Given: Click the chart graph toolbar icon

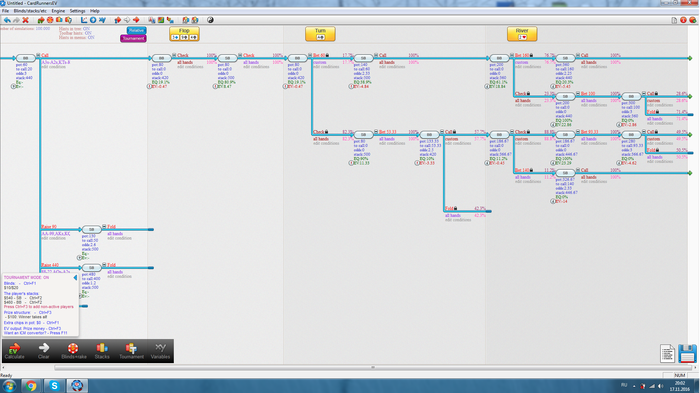Looking at the screenshot, I should point(84,20).
